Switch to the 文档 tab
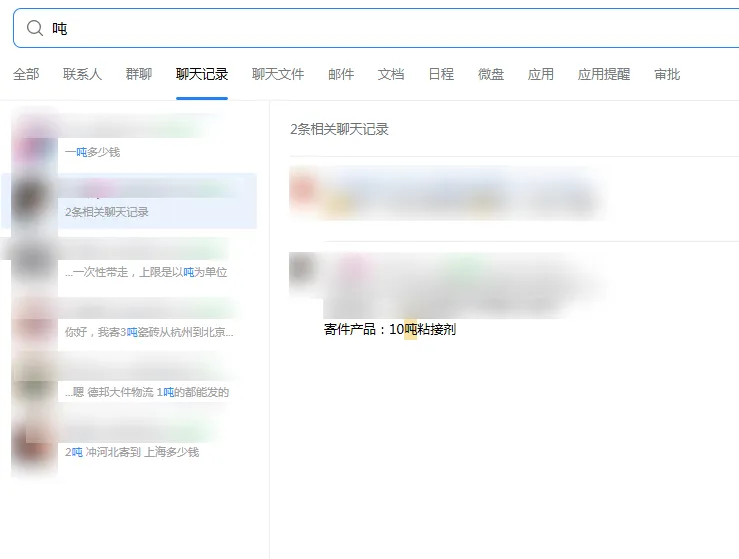The height and width of the screenshot is (559, 739). click(x=391, y=74)
